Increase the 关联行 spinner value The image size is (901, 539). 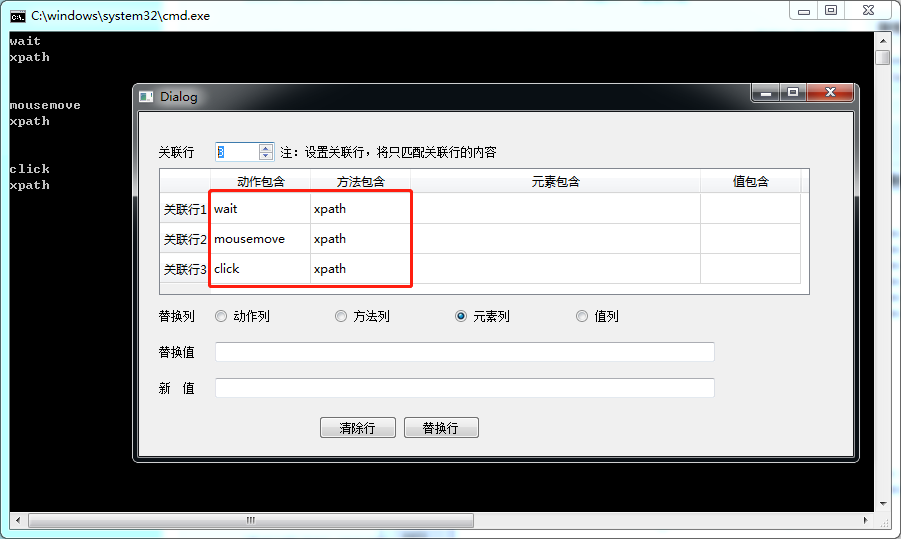pos(265,148)
